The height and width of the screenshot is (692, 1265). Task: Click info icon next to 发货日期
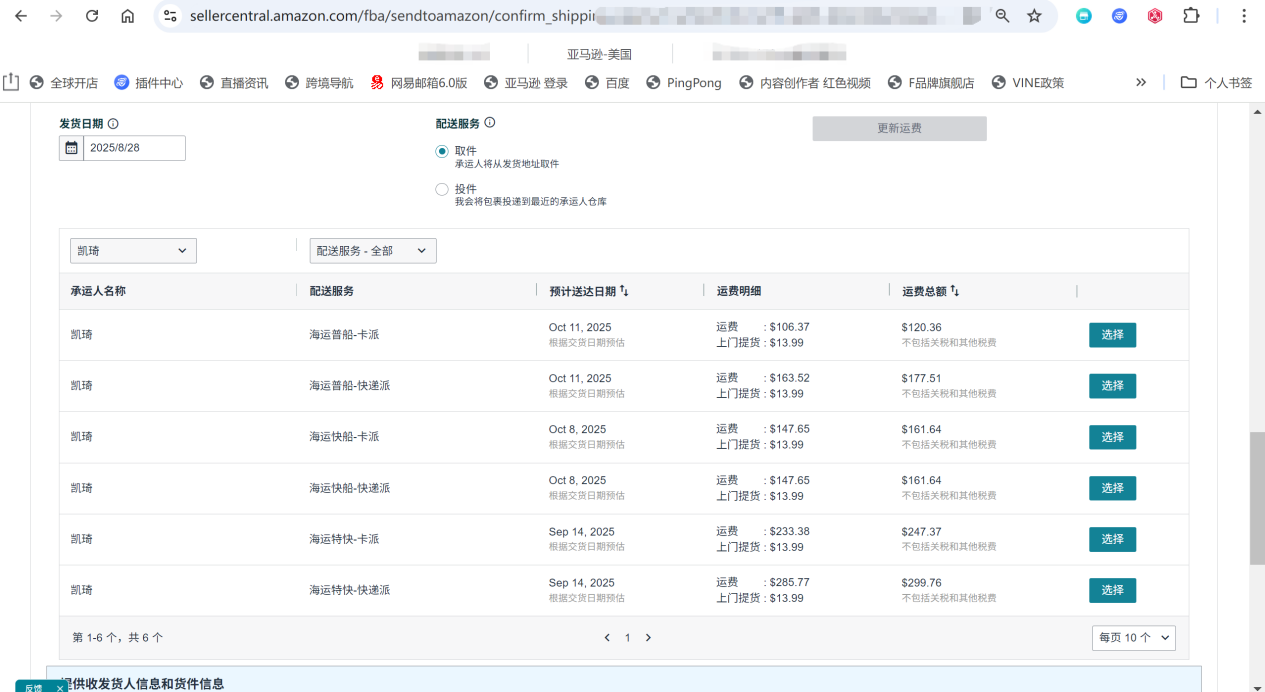click(113, 124)
